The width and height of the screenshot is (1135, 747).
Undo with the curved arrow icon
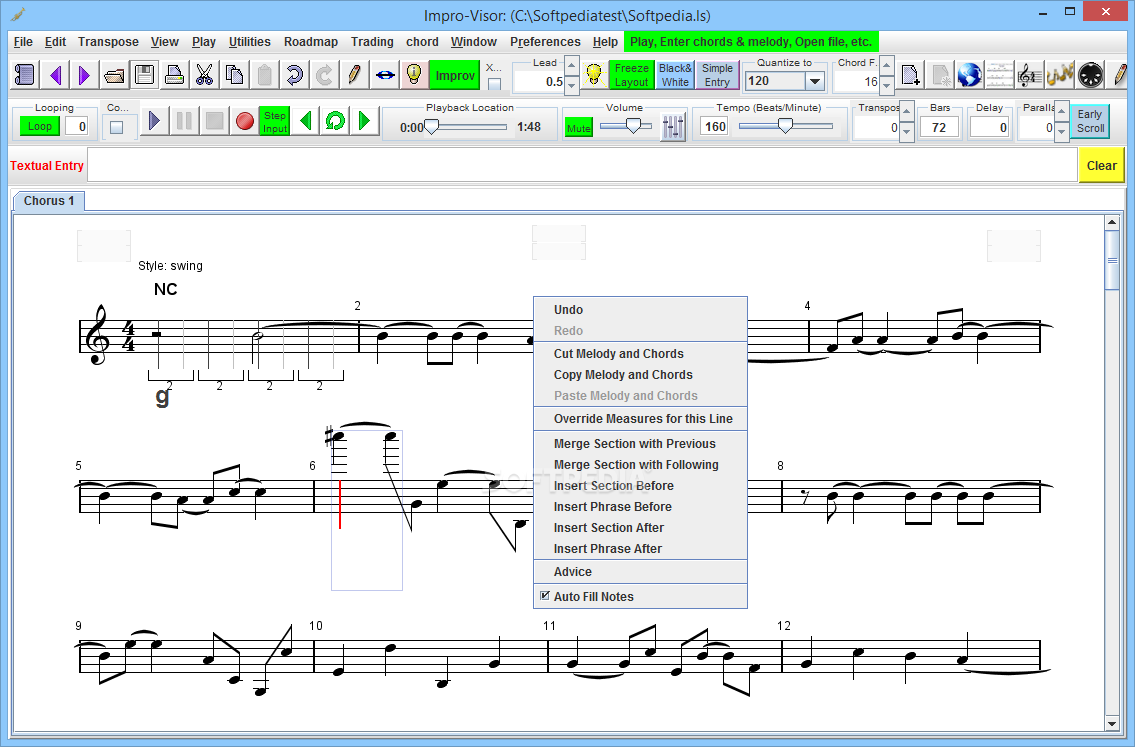(x=294, y=75)
